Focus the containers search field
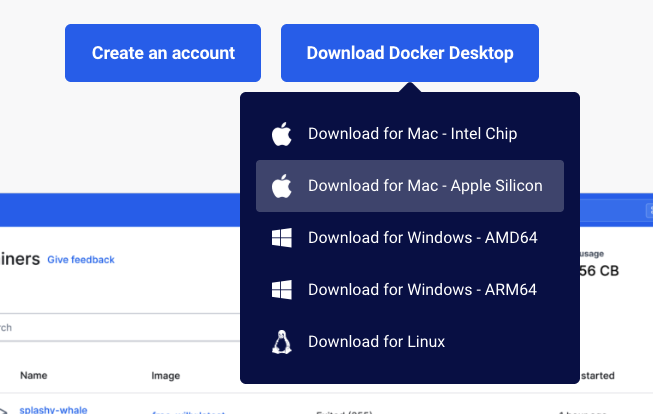 [120, 327]
